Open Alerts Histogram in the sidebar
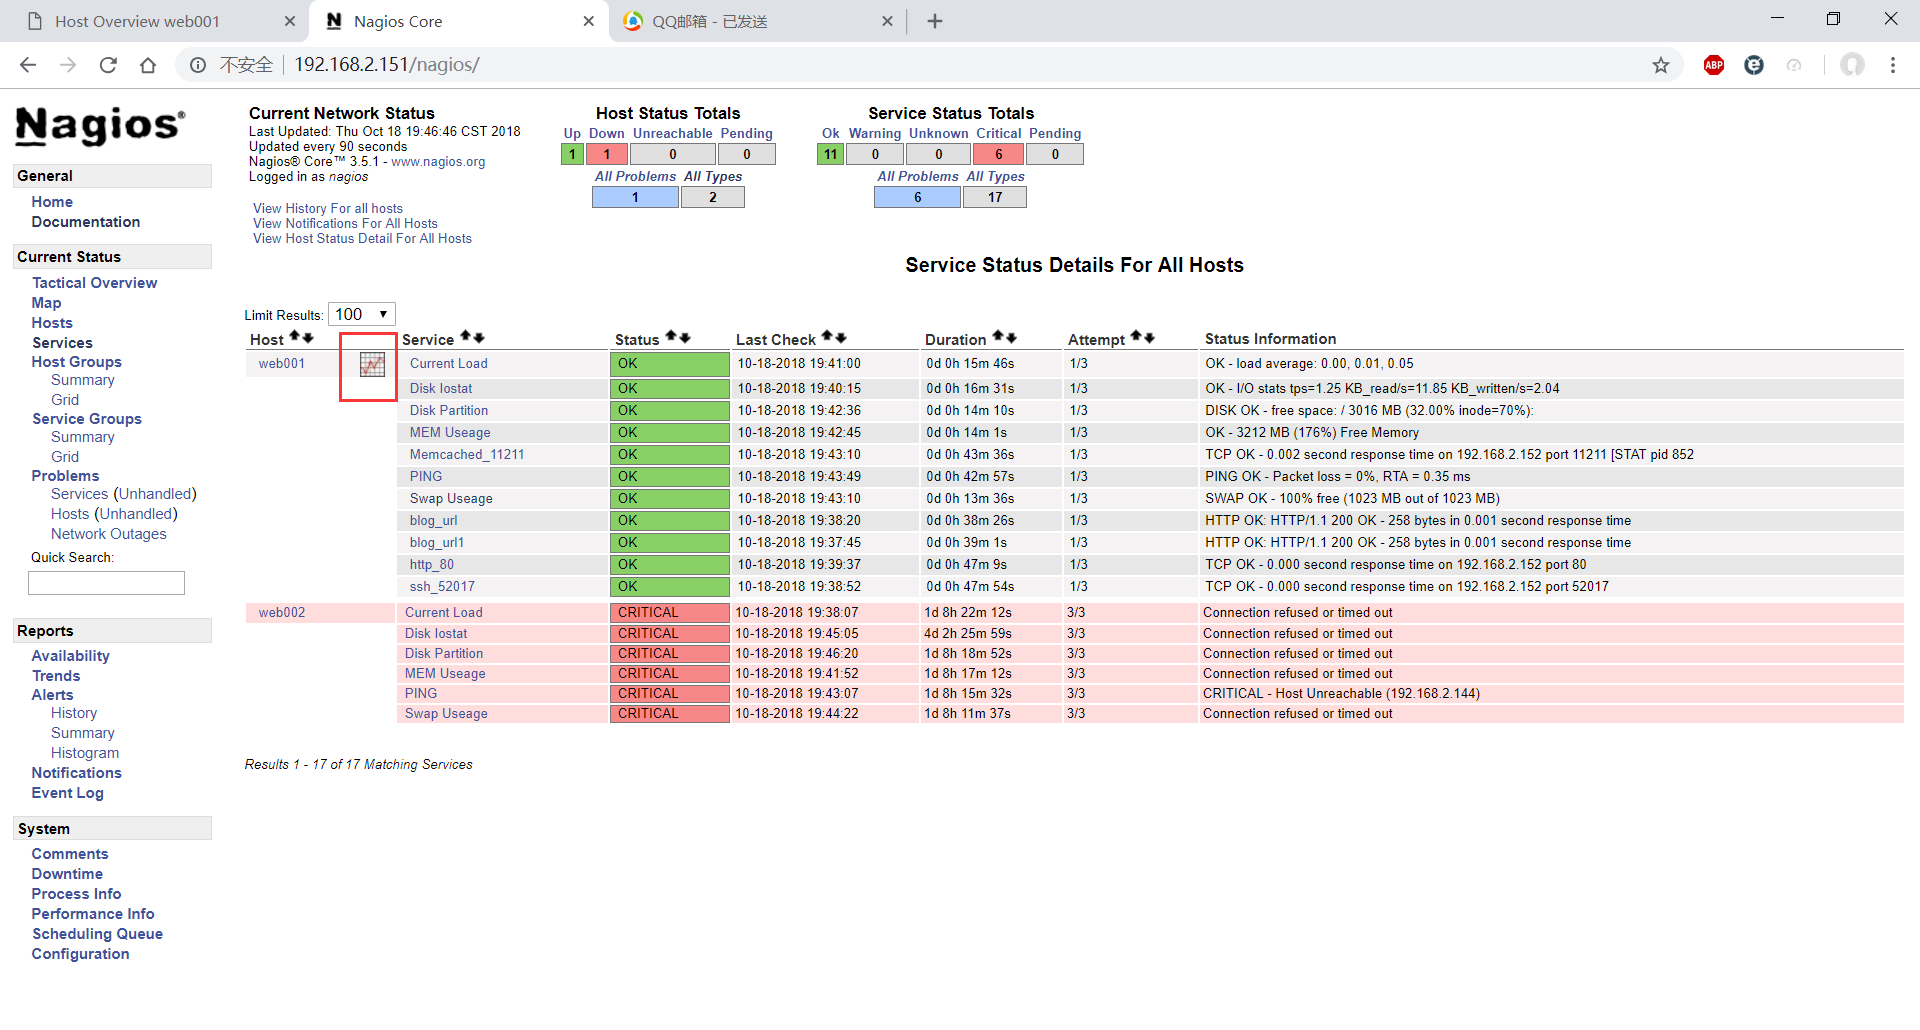Screen dimensions: 1920x1030 coord(85,753)
